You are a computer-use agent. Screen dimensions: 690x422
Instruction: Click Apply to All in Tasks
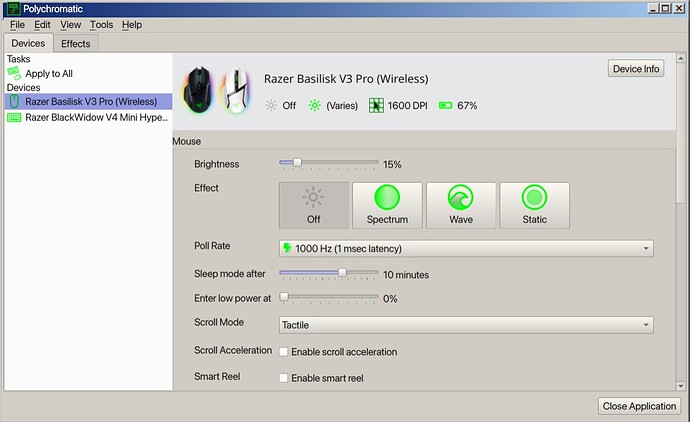click(x=49, y=73)
